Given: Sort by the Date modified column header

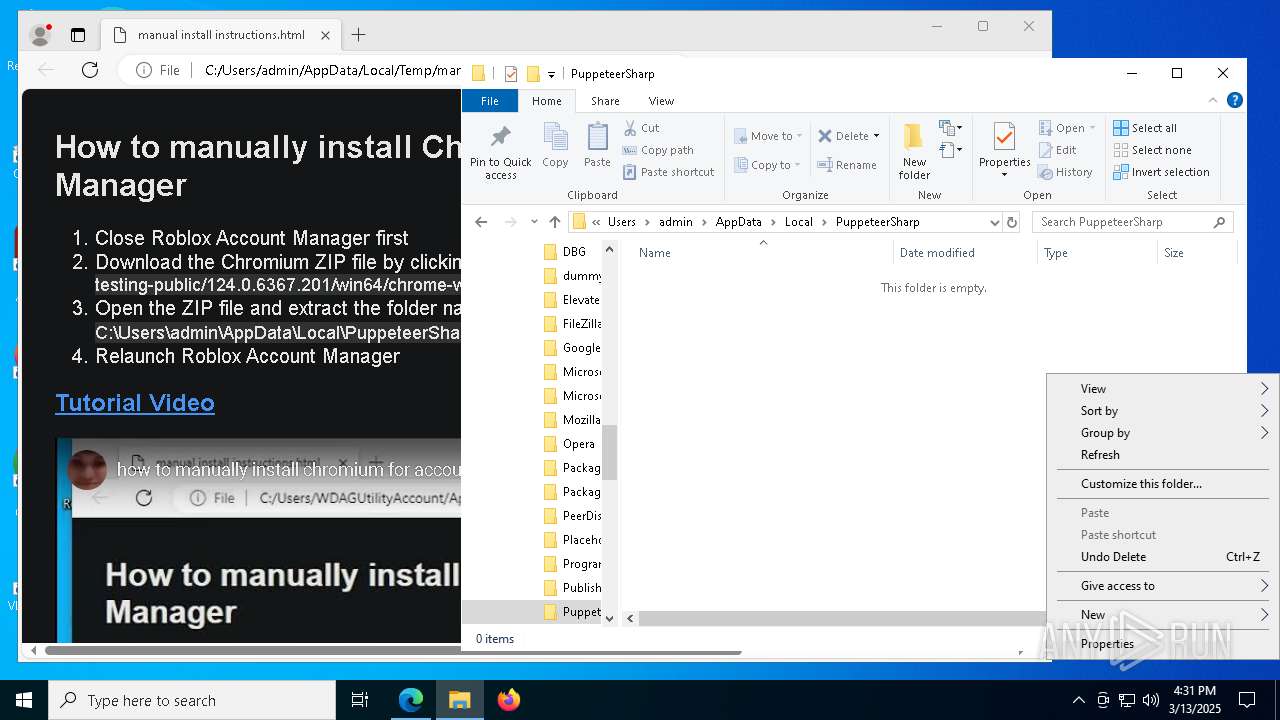Looking at the screenshot, I should tap(965, 253).
